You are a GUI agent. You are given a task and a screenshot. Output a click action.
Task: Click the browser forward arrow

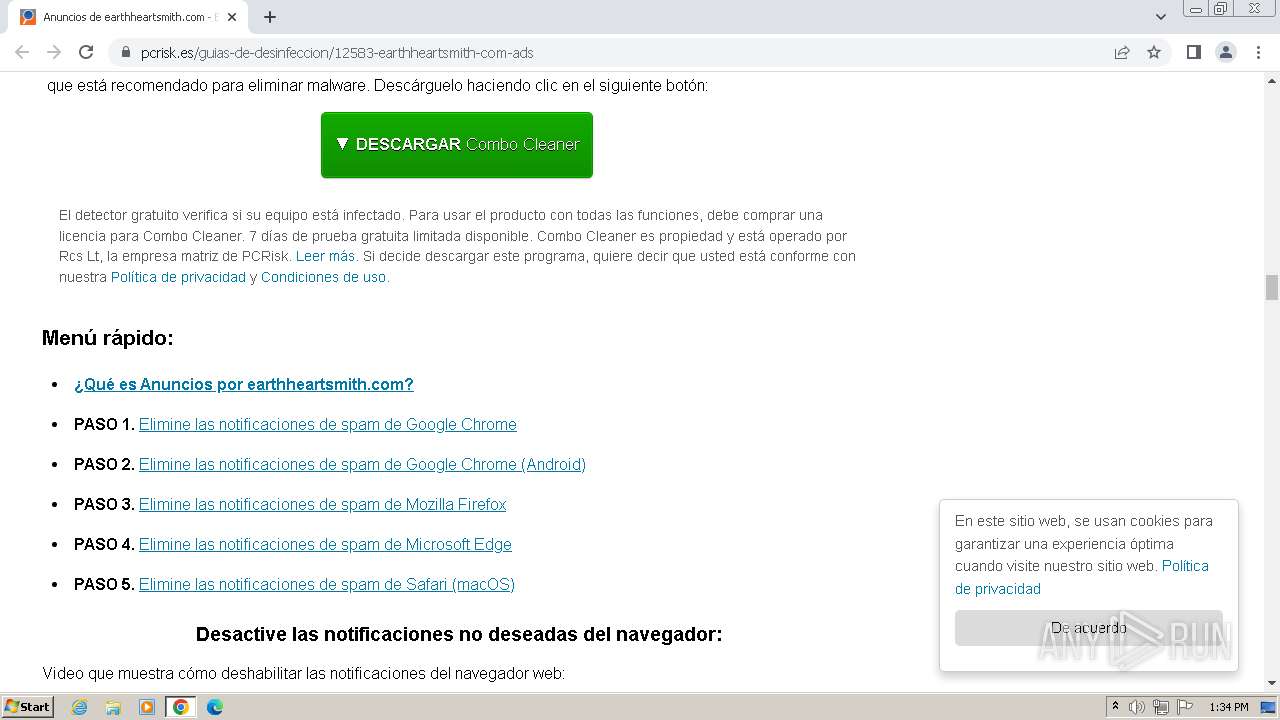pos(54,52)
